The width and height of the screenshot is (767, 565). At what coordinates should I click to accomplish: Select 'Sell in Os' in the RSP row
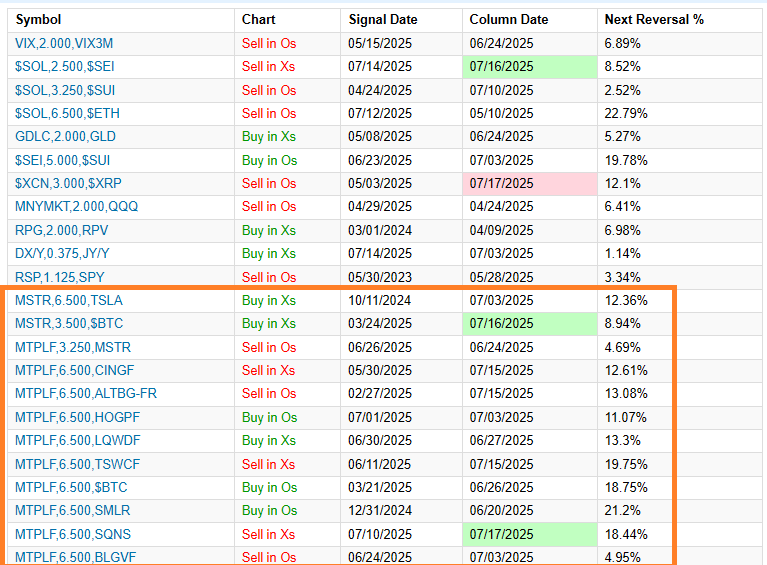[x=269, y=277]
